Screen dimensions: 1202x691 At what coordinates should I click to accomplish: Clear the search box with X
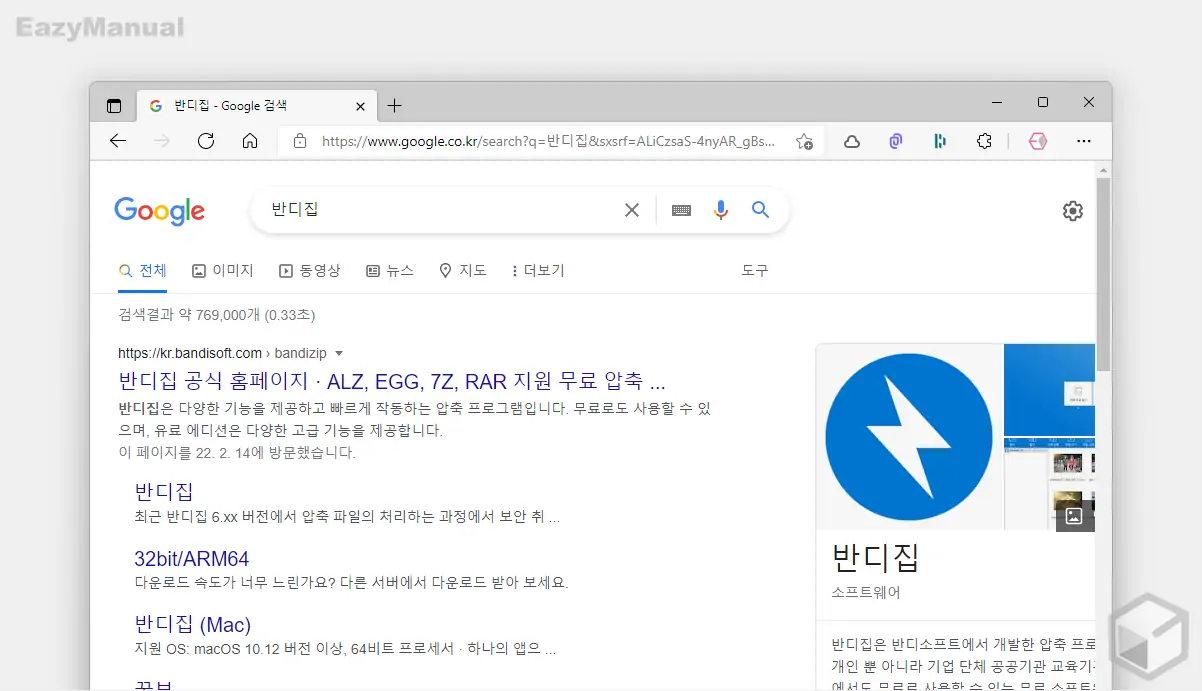[632, 210]
